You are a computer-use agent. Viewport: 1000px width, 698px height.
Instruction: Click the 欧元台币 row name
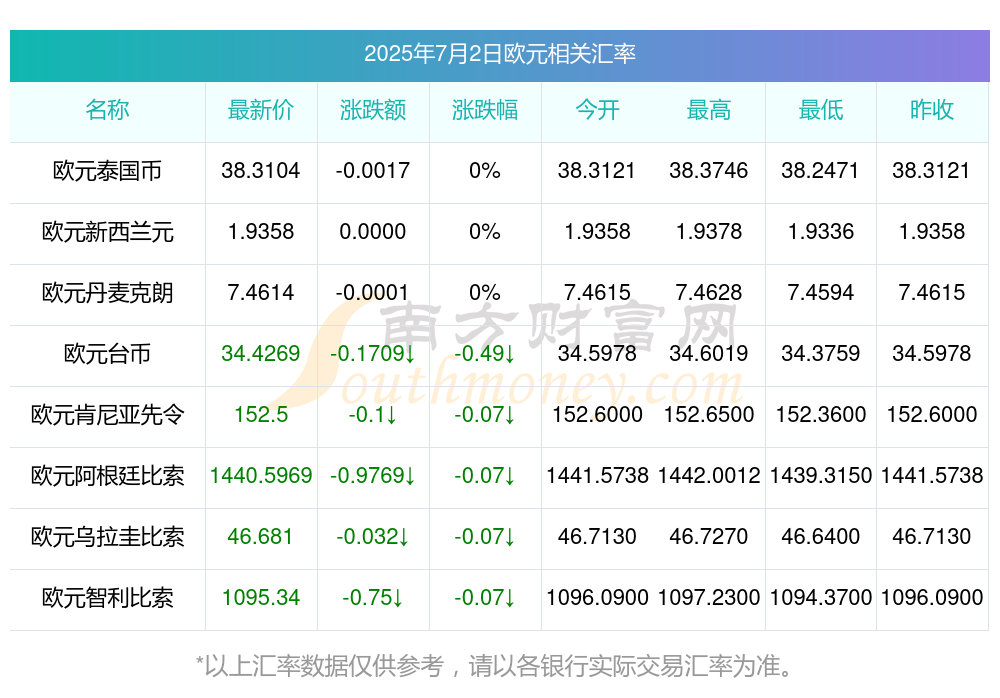tap(107, 353)
